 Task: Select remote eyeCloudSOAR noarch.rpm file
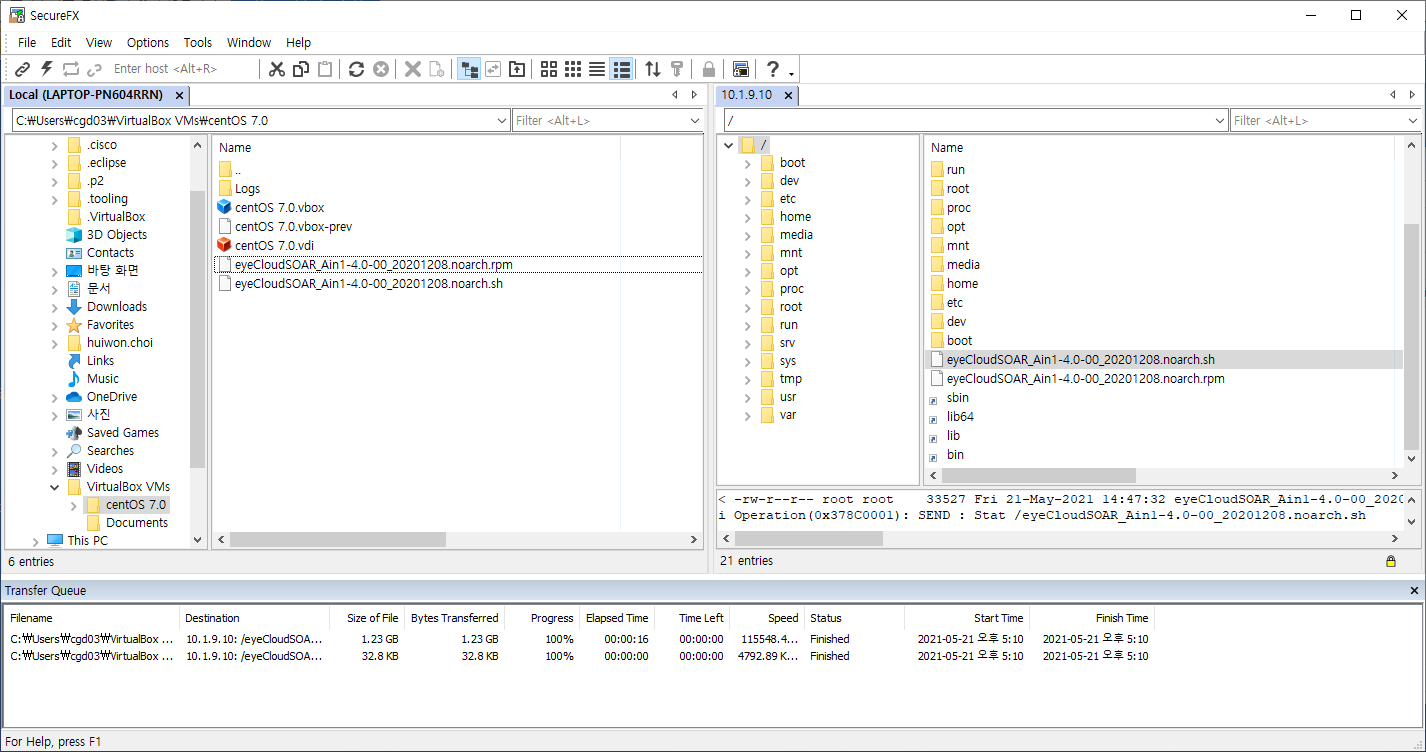pos(1085,379)
